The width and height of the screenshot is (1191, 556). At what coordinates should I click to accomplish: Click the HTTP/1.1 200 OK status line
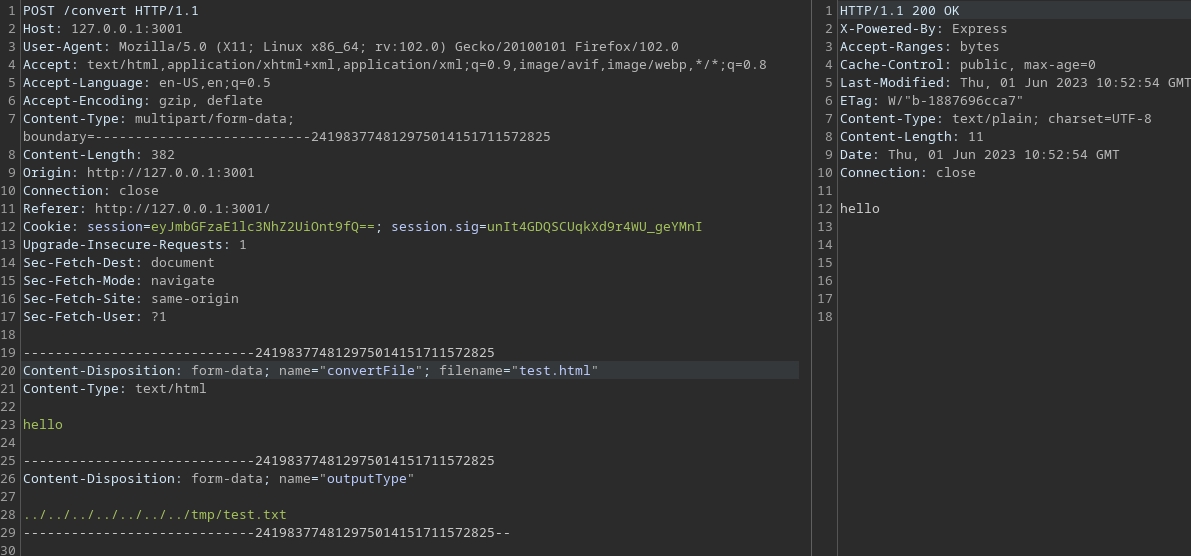(x=899, y=11)
